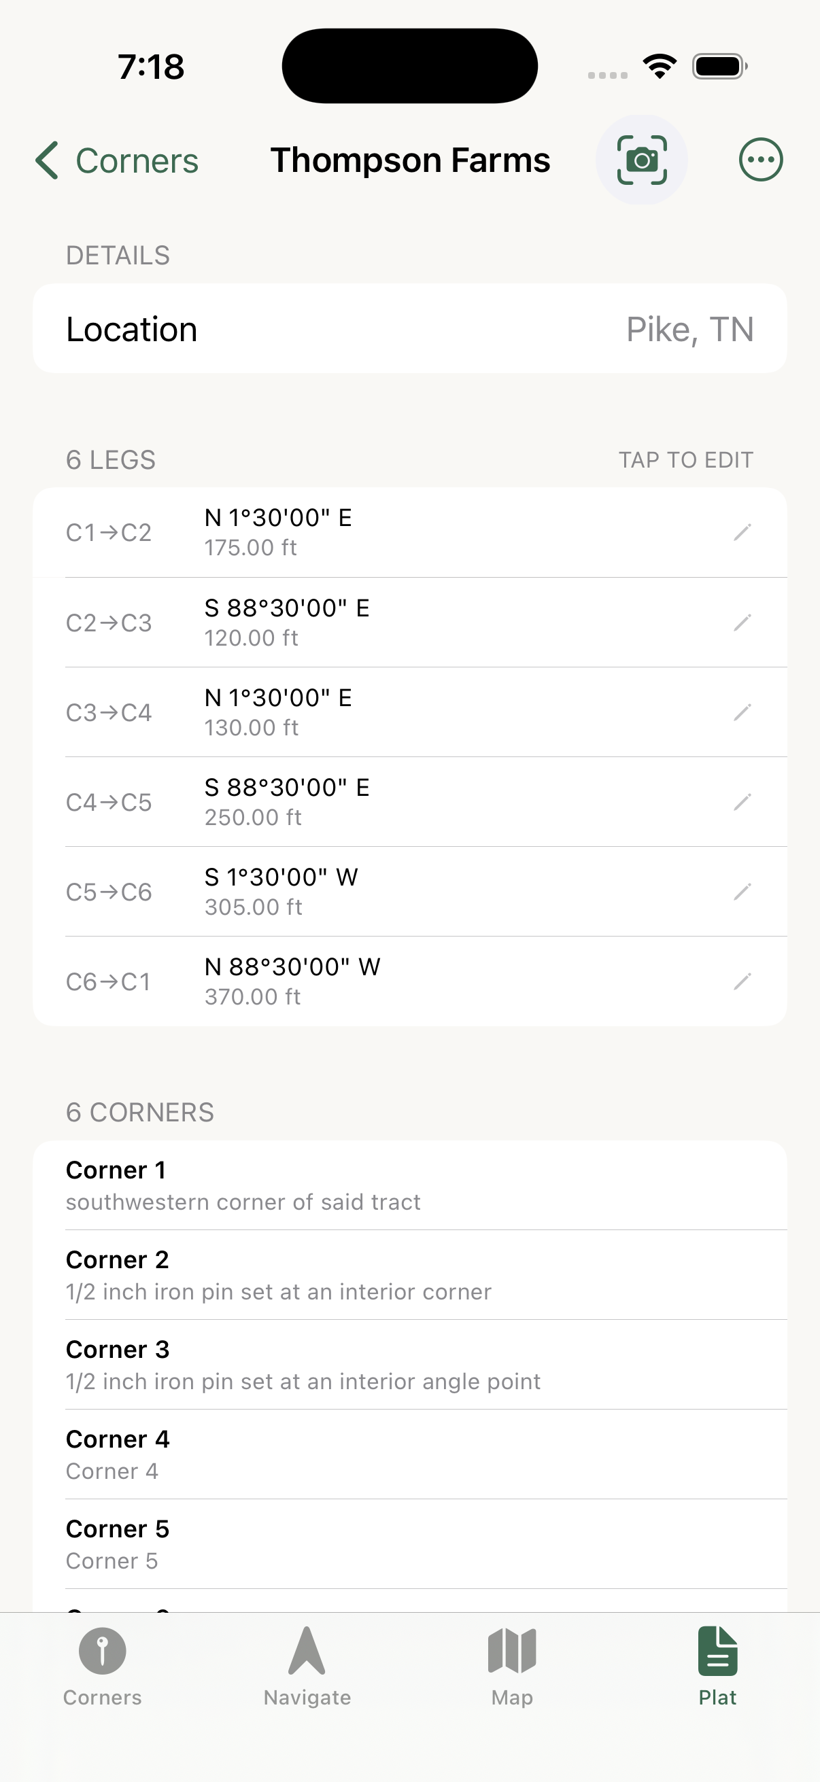Open the Corner 4 entry
The image size is (820, 1782).
tap(410, 1454)
